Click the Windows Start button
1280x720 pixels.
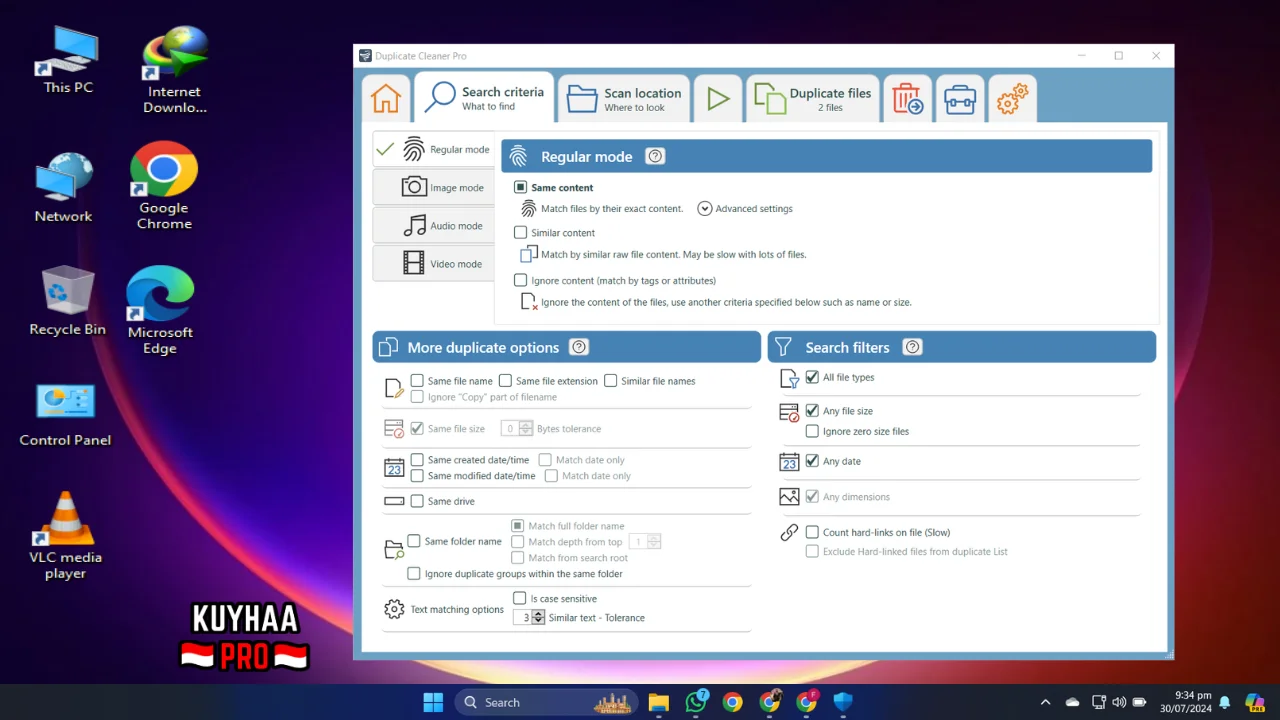(x=433, y=702)
